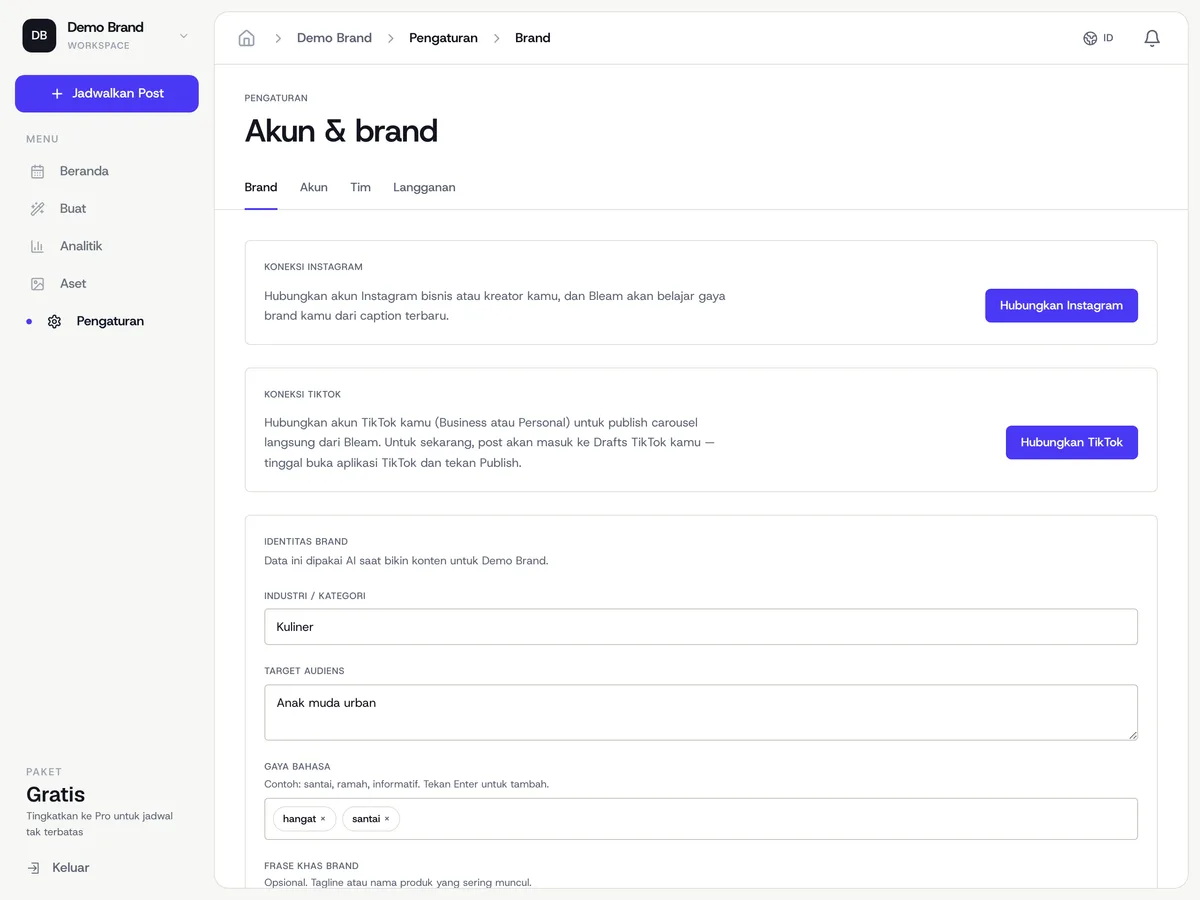Open notifications bell icon
1200x900 pixels.
[x=1152, y=38]
